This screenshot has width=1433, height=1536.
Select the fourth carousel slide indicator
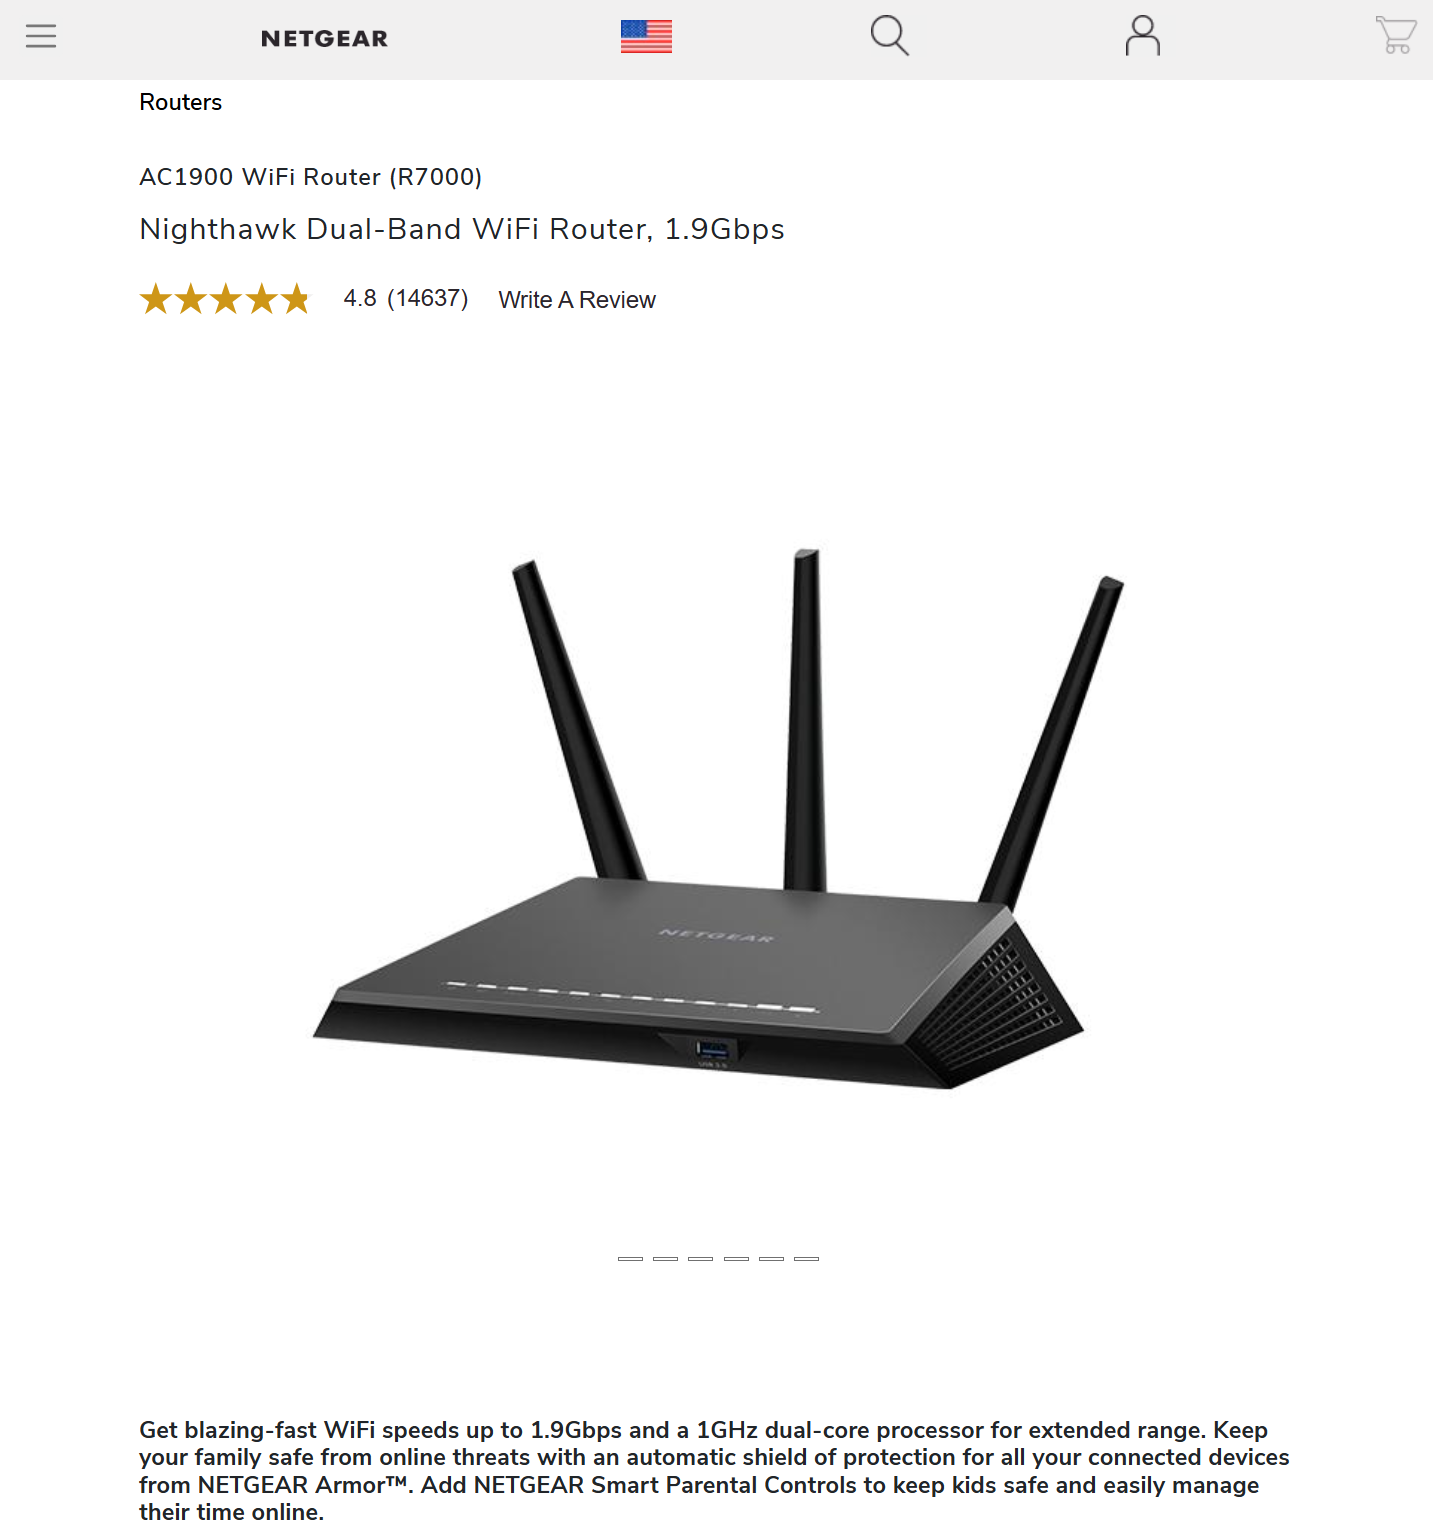736,1259
